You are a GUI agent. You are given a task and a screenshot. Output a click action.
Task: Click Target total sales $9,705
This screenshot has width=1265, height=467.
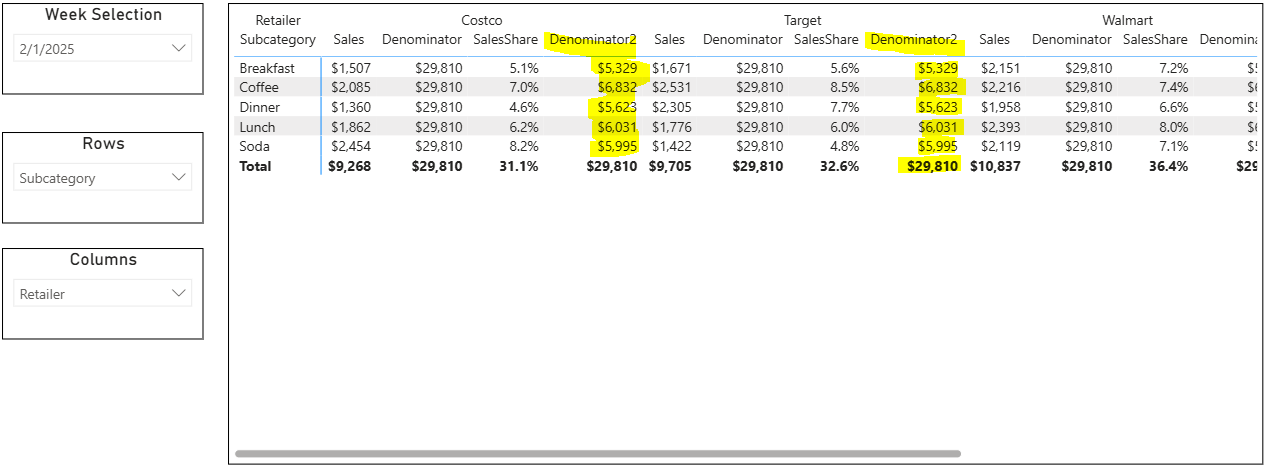tap(671, 166)
